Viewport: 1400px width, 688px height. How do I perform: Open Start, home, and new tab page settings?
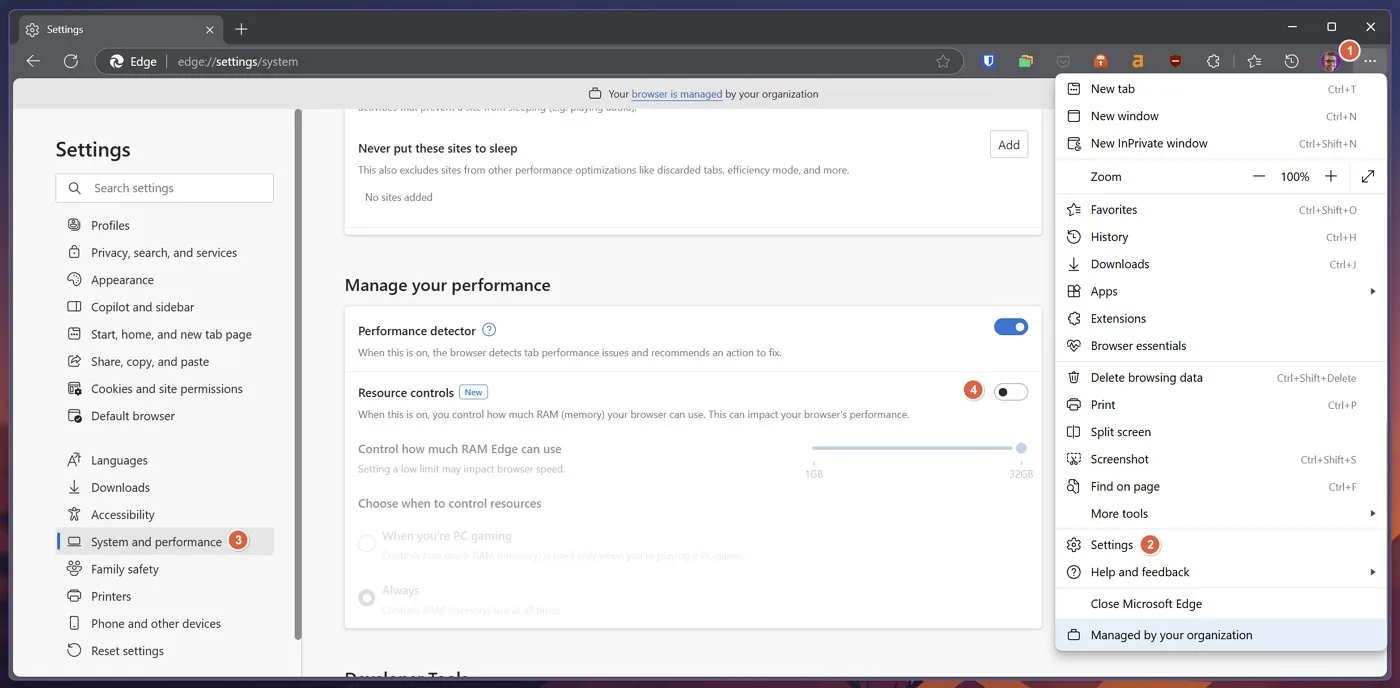point(165,334)
